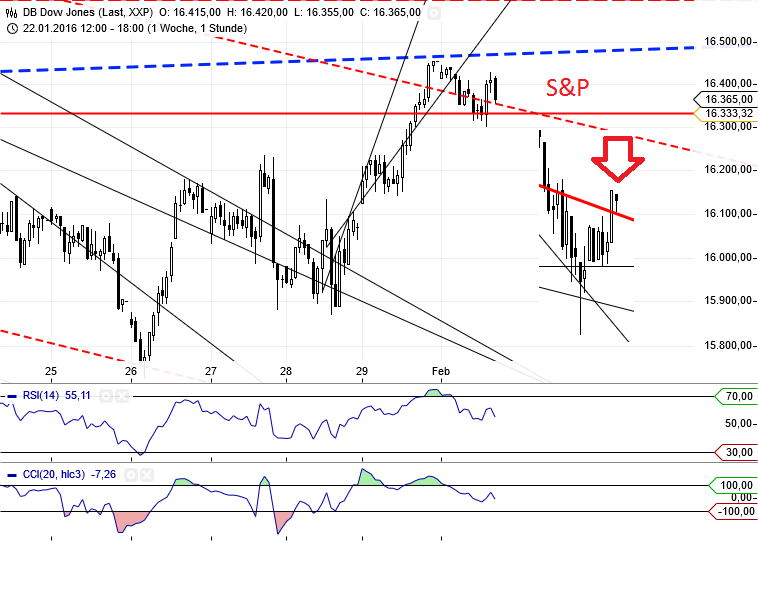Viewport: 758px width, 600px height.
Task: Click the Feb label on time axis
Action: 441,371
